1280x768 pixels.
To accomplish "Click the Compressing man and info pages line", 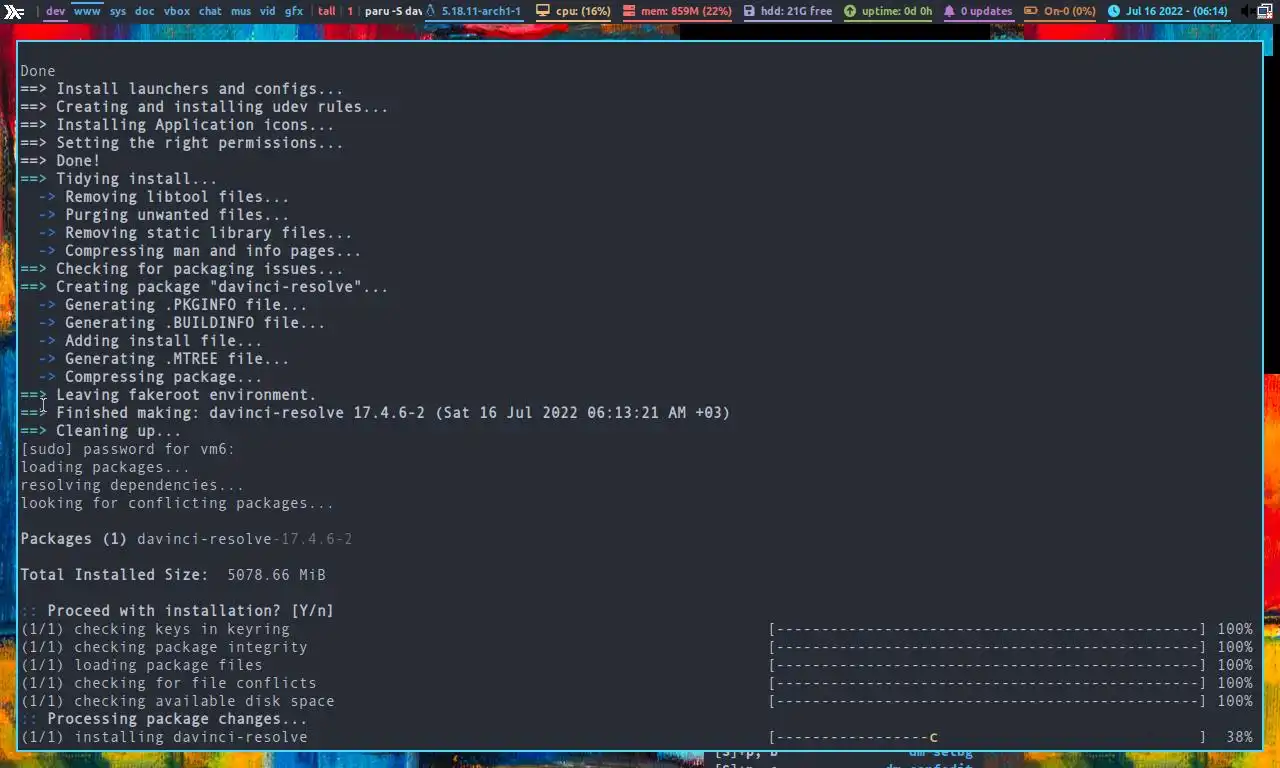I will coord(200,251).
